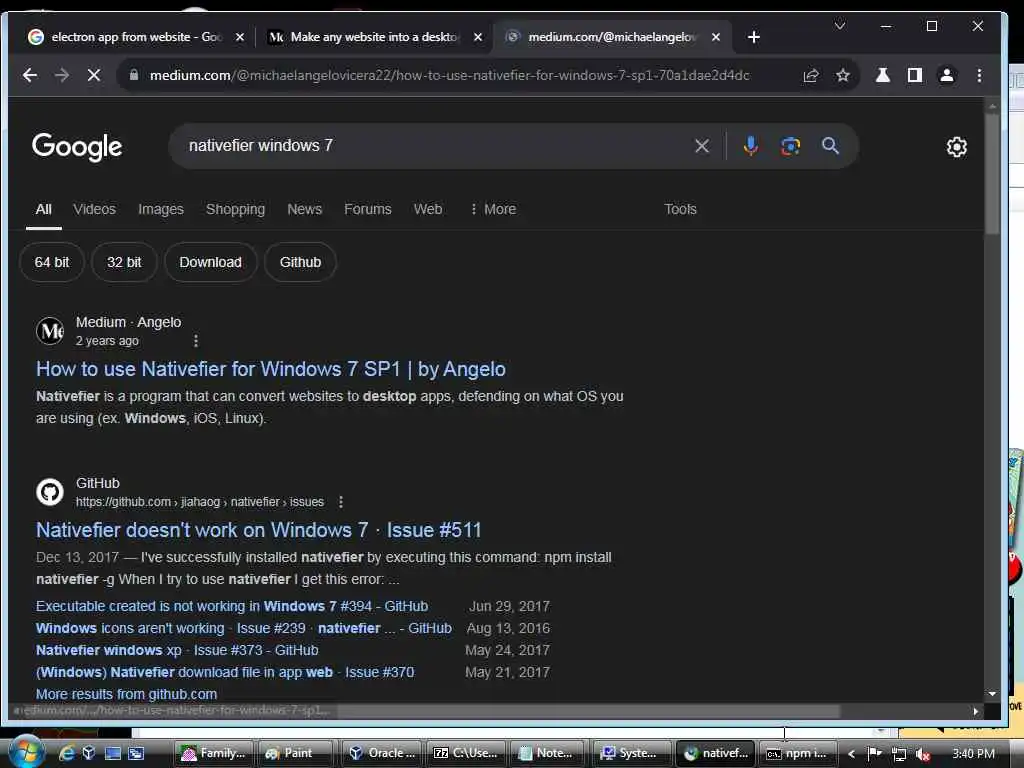The width and height of the screenshot is (1024, 768).
Task: Switch to the Paint taskbar button
Action: (296, 753)
